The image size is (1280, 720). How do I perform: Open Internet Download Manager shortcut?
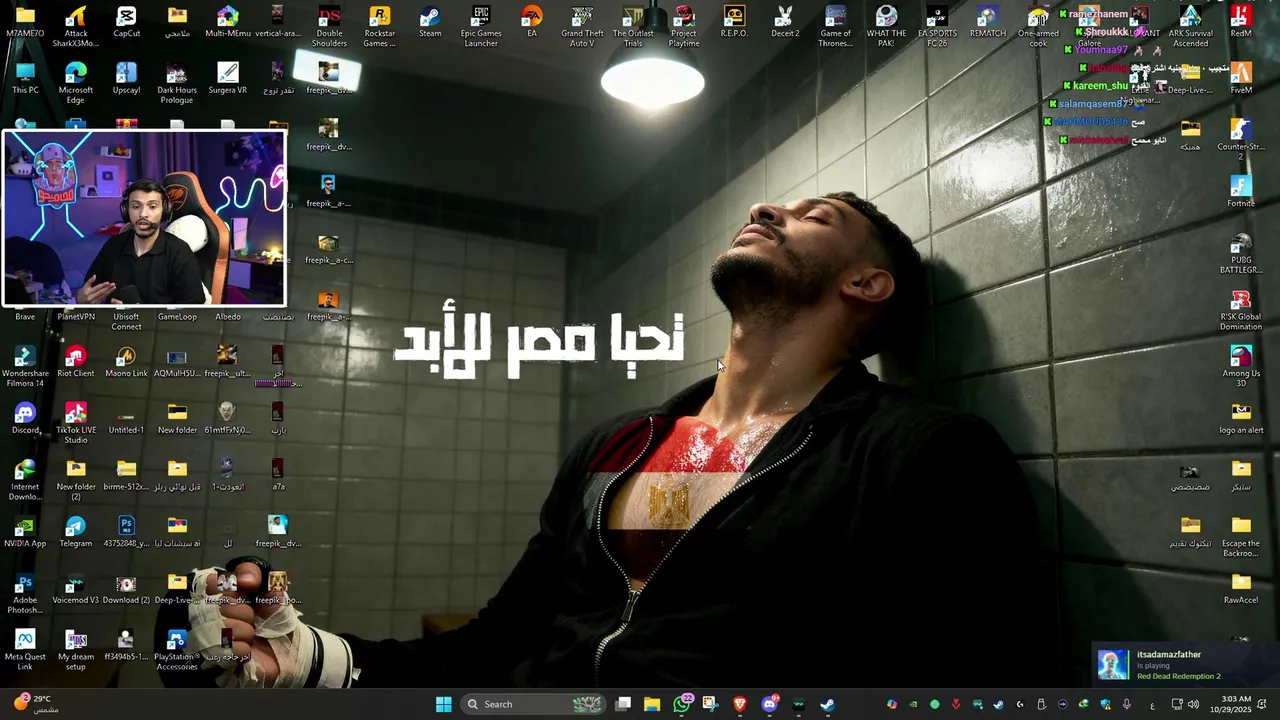[x=25, y=480]
